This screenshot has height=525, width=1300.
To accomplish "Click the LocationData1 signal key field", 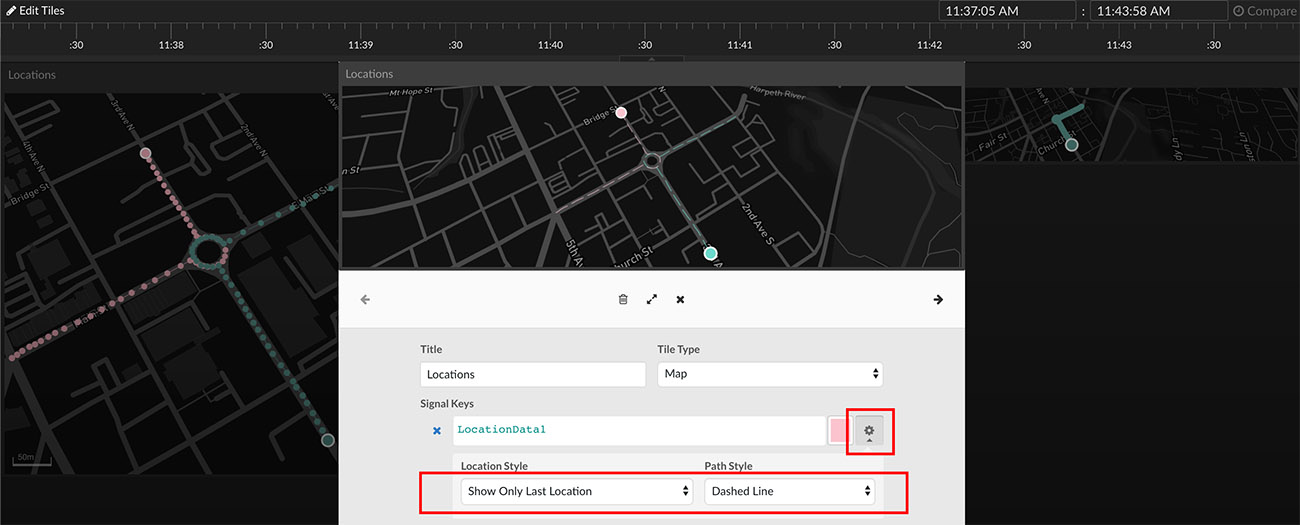I will point(638,431).
